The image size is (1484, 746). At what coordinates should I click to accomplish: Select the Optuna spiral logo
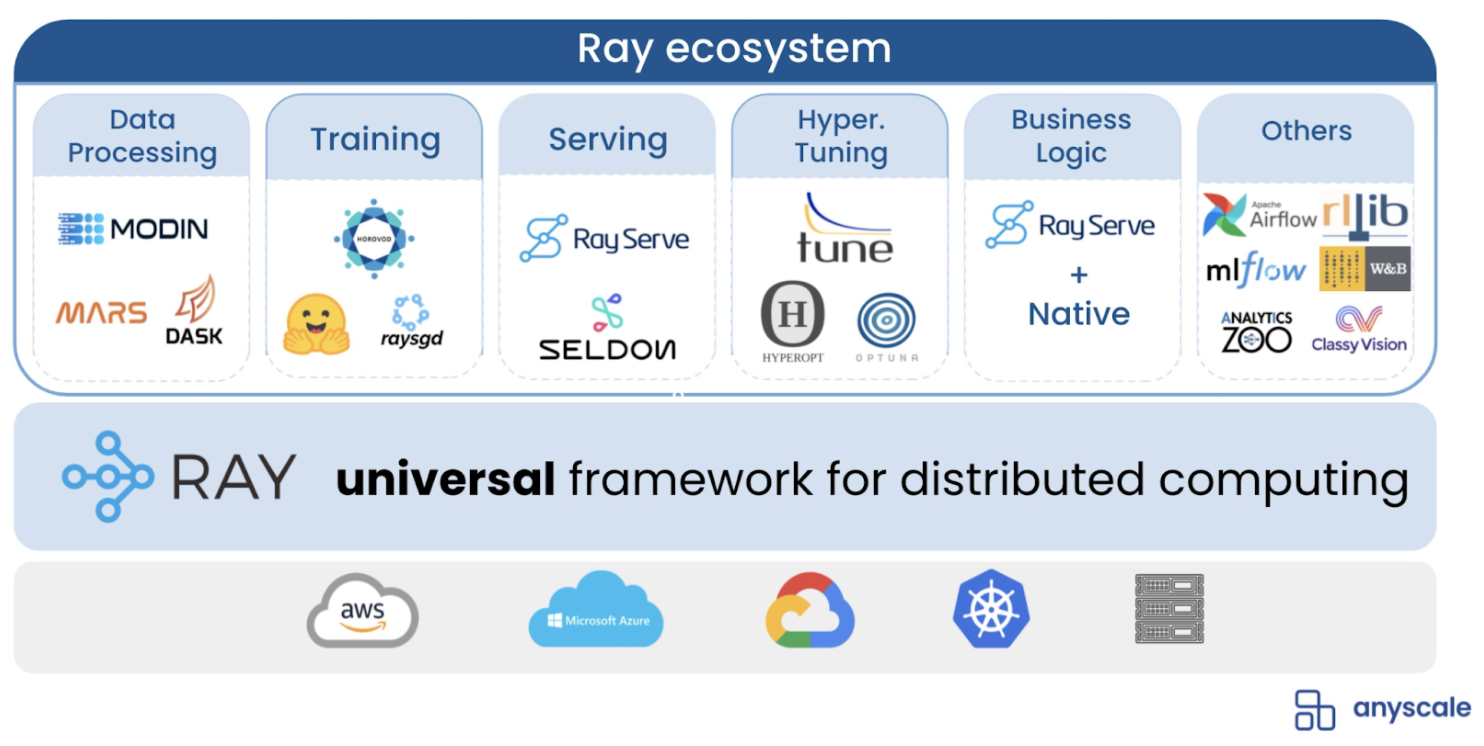pyautogui.click(x=885, y=319)
